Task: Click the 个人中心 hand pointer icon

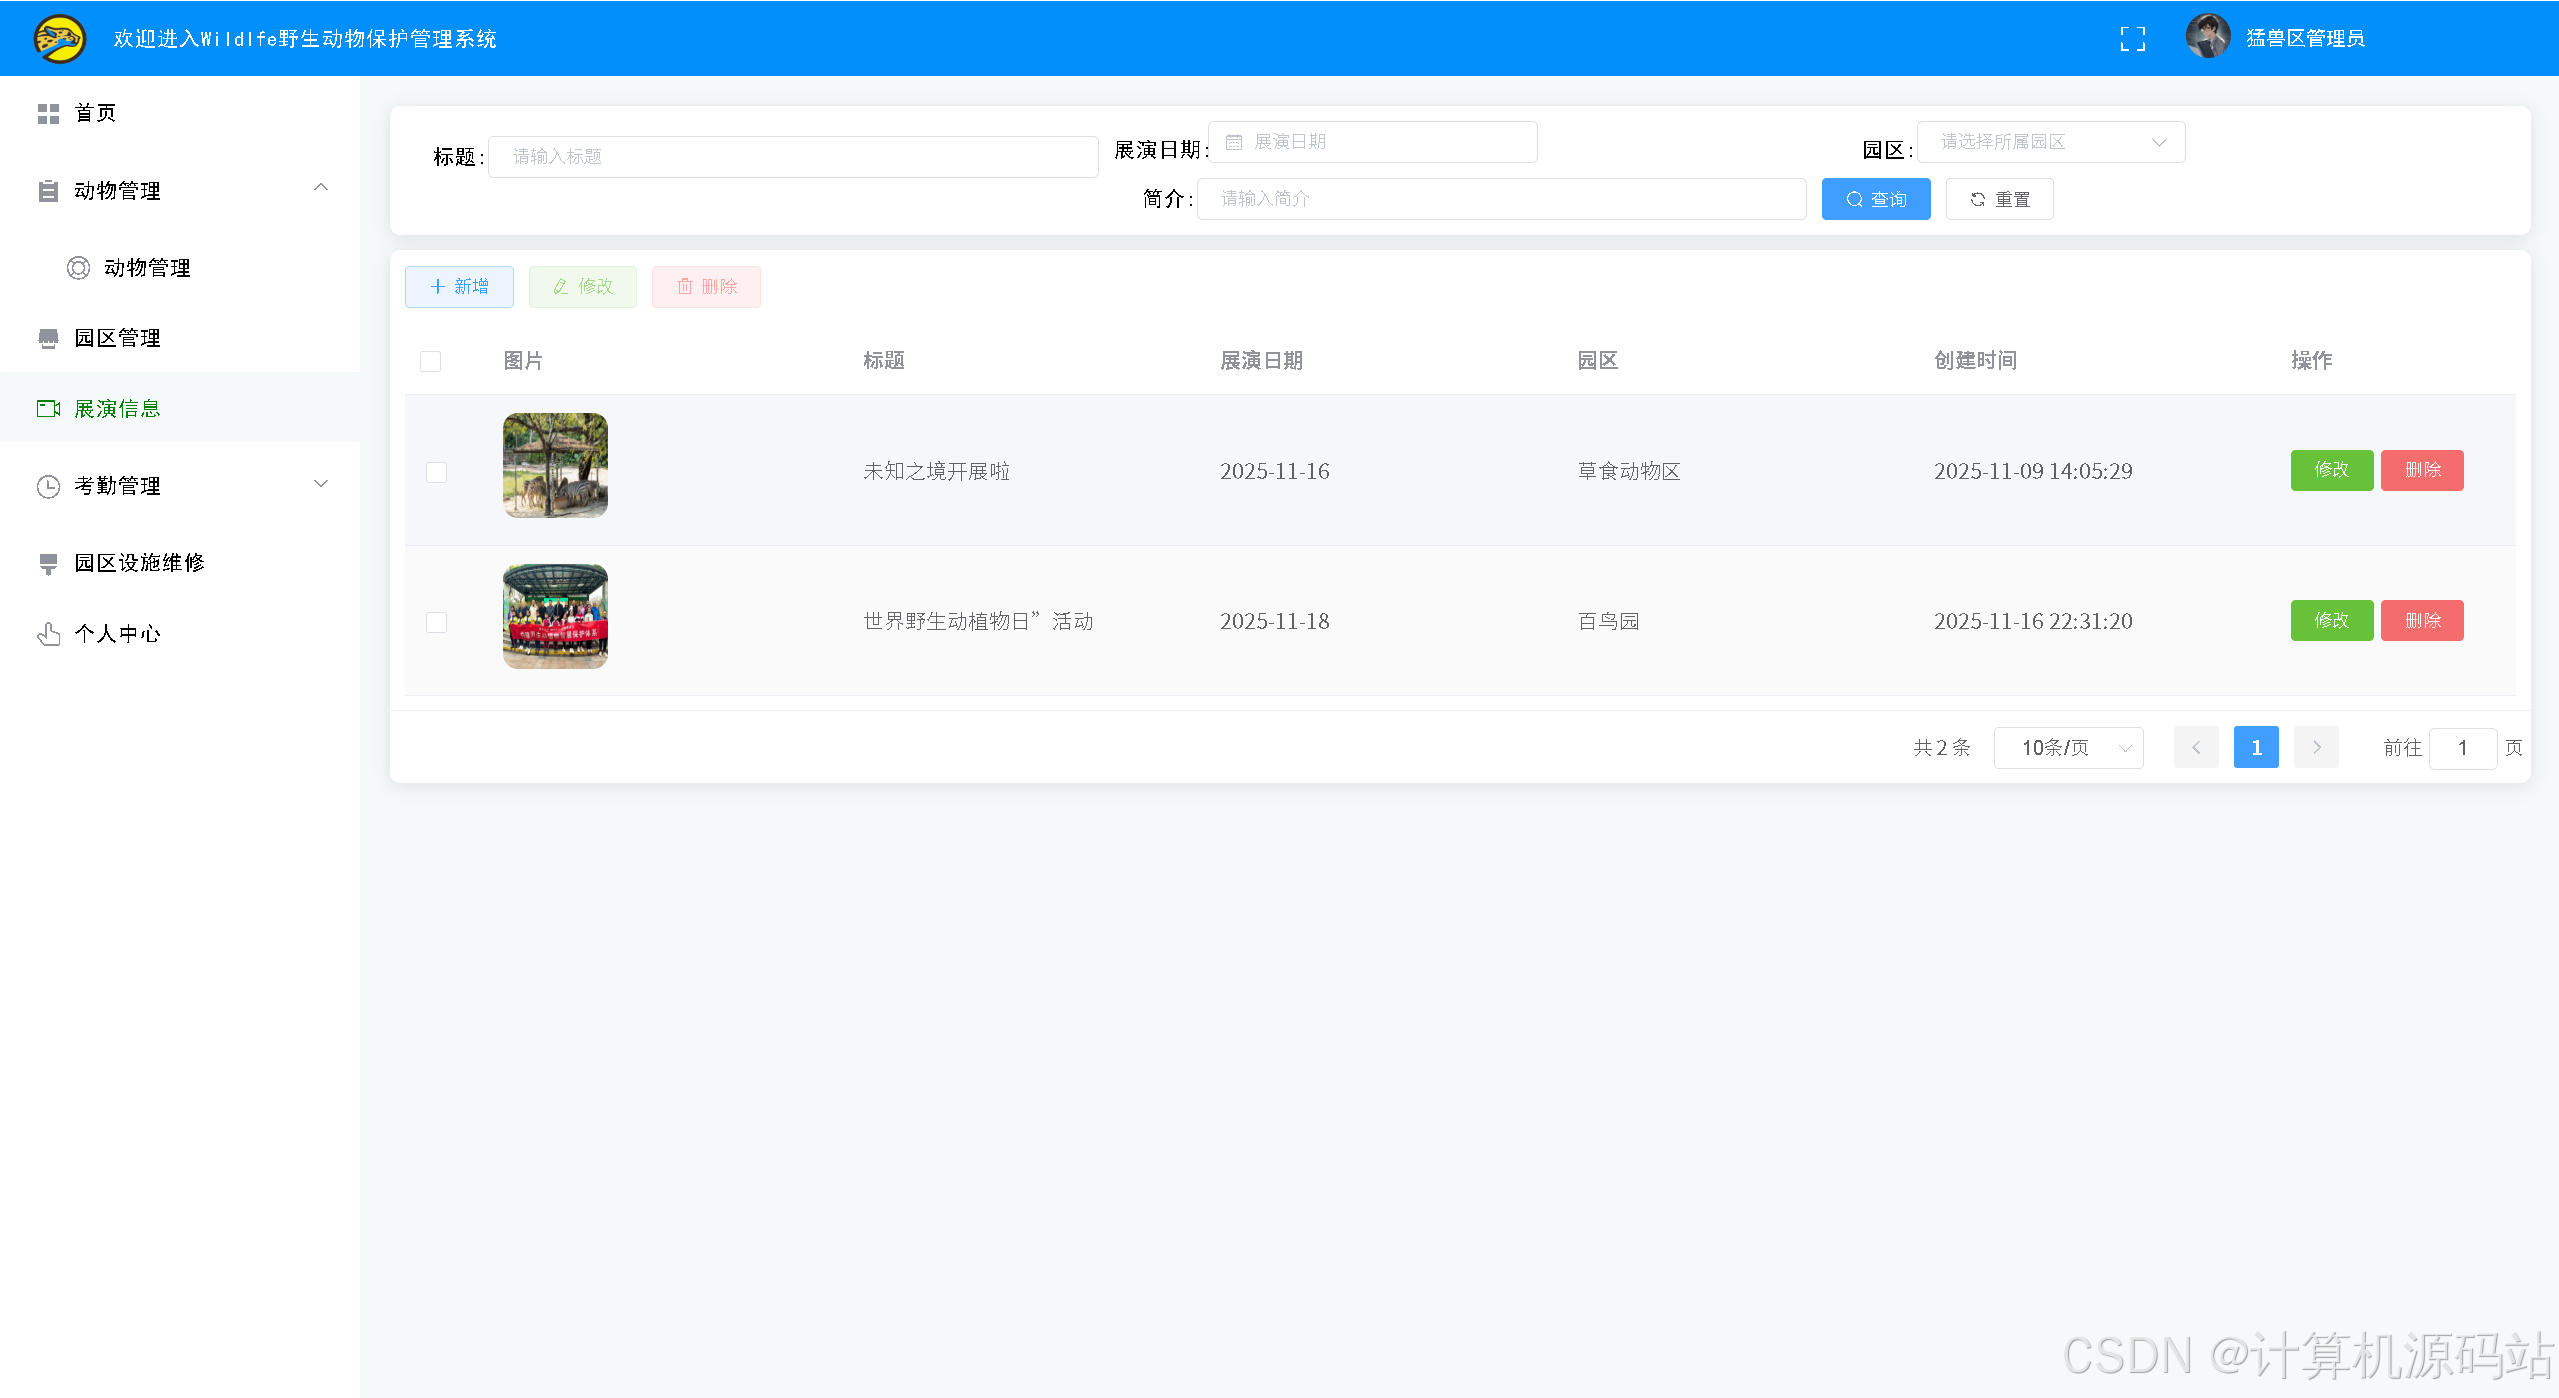Action: tap(48, 634)
